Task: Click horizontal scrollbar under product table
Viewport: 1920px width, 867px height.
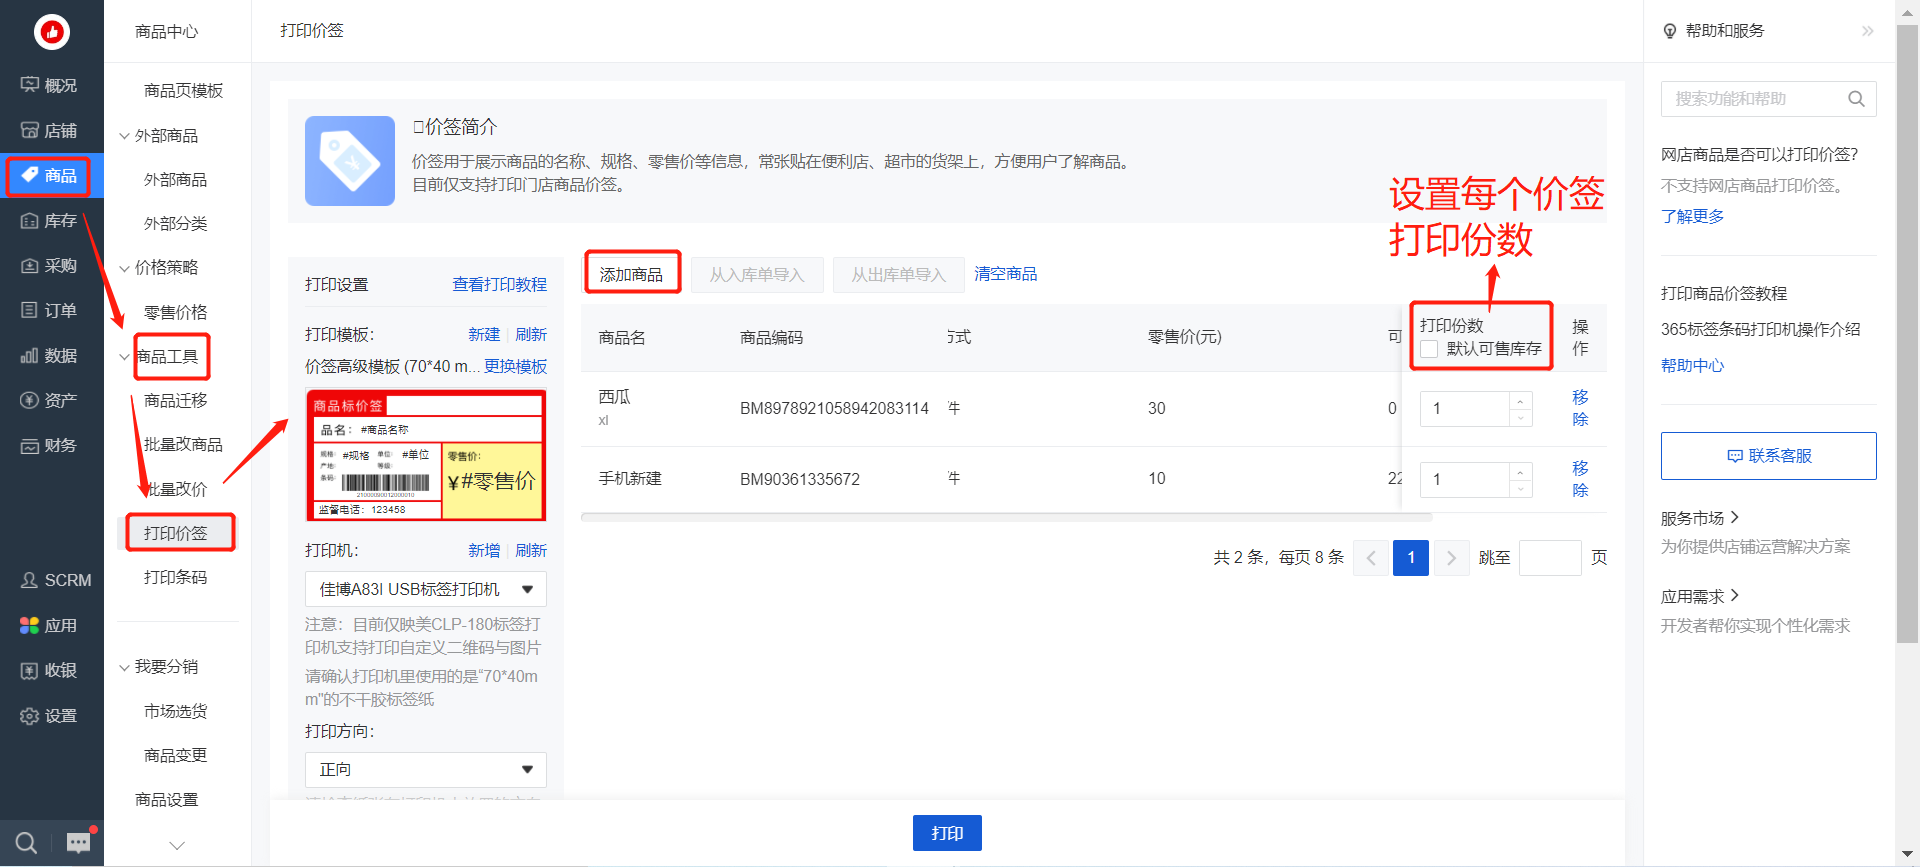Action: pos(1006,518)
